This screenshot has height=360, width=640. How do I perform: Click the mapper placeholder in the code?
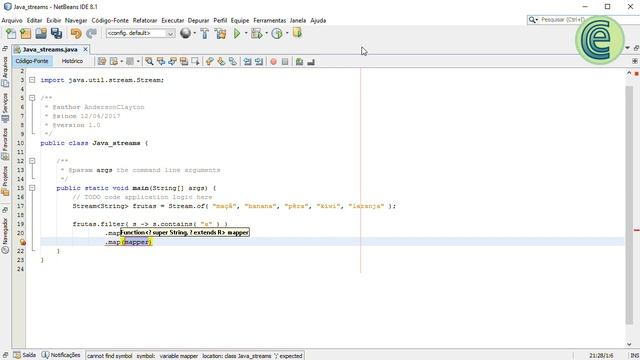tap(137, 242)
